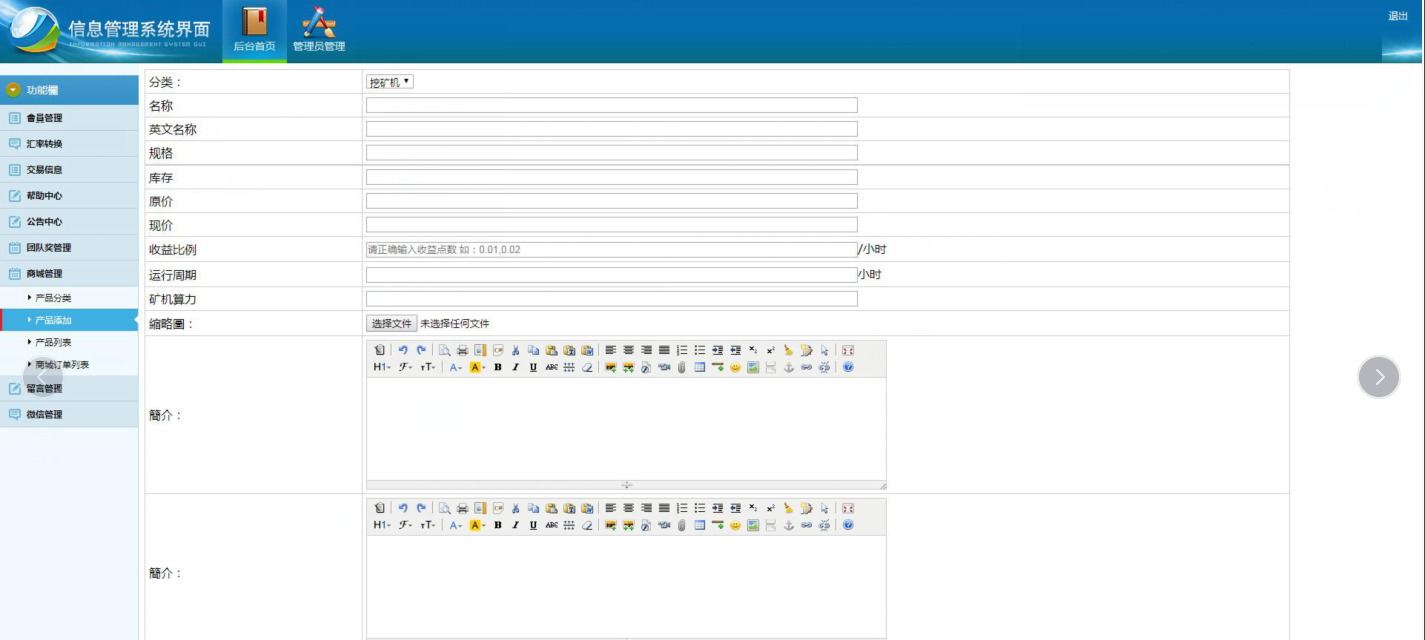Image resolution: width=1425 pixels, height=640 pixels.
Task: Open highlight color picker in first 簡介 editor
Action: [477, 367]
